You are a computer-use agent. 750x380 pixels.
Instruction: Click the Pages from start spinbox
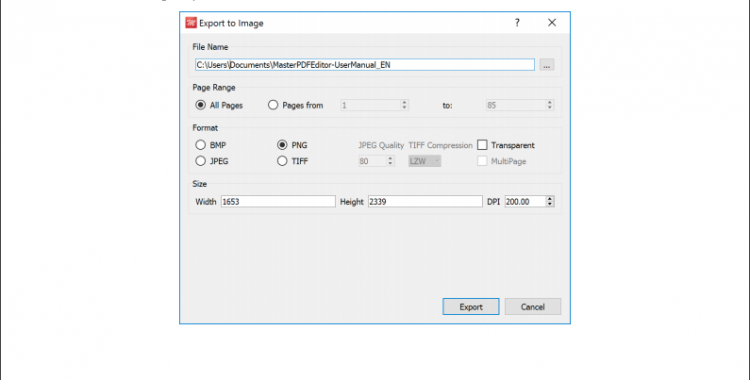click(374, 105)
